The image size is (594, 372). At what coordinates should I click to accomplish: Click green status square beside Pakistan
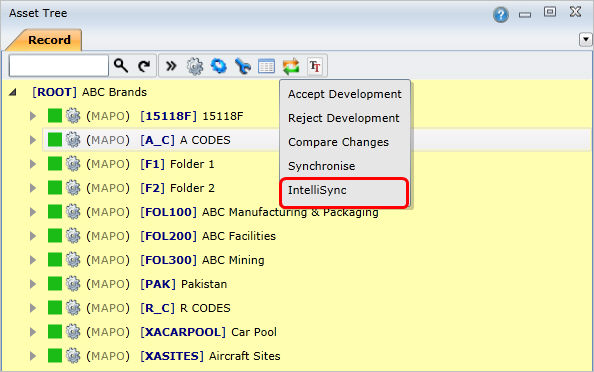(x=55, y=284)
